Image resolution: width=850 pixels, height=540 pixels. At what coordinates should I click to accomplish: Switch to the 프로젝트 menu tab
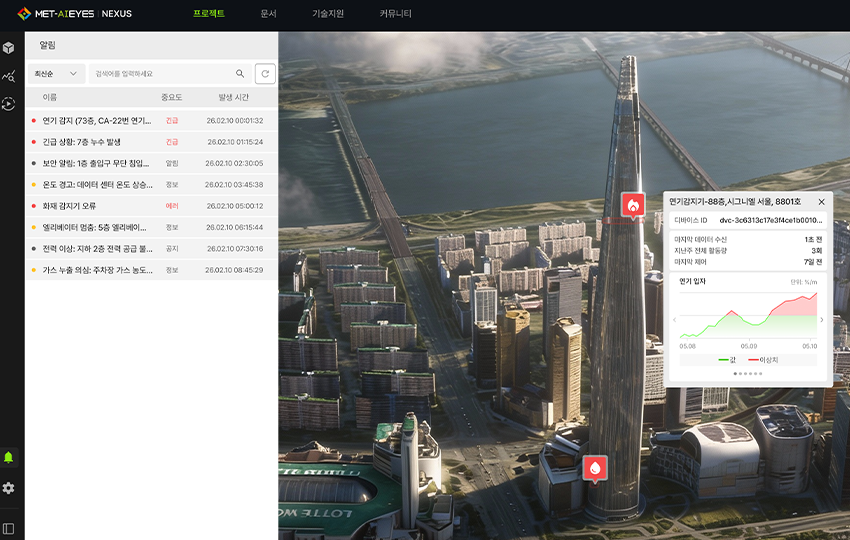click(209, 14)
